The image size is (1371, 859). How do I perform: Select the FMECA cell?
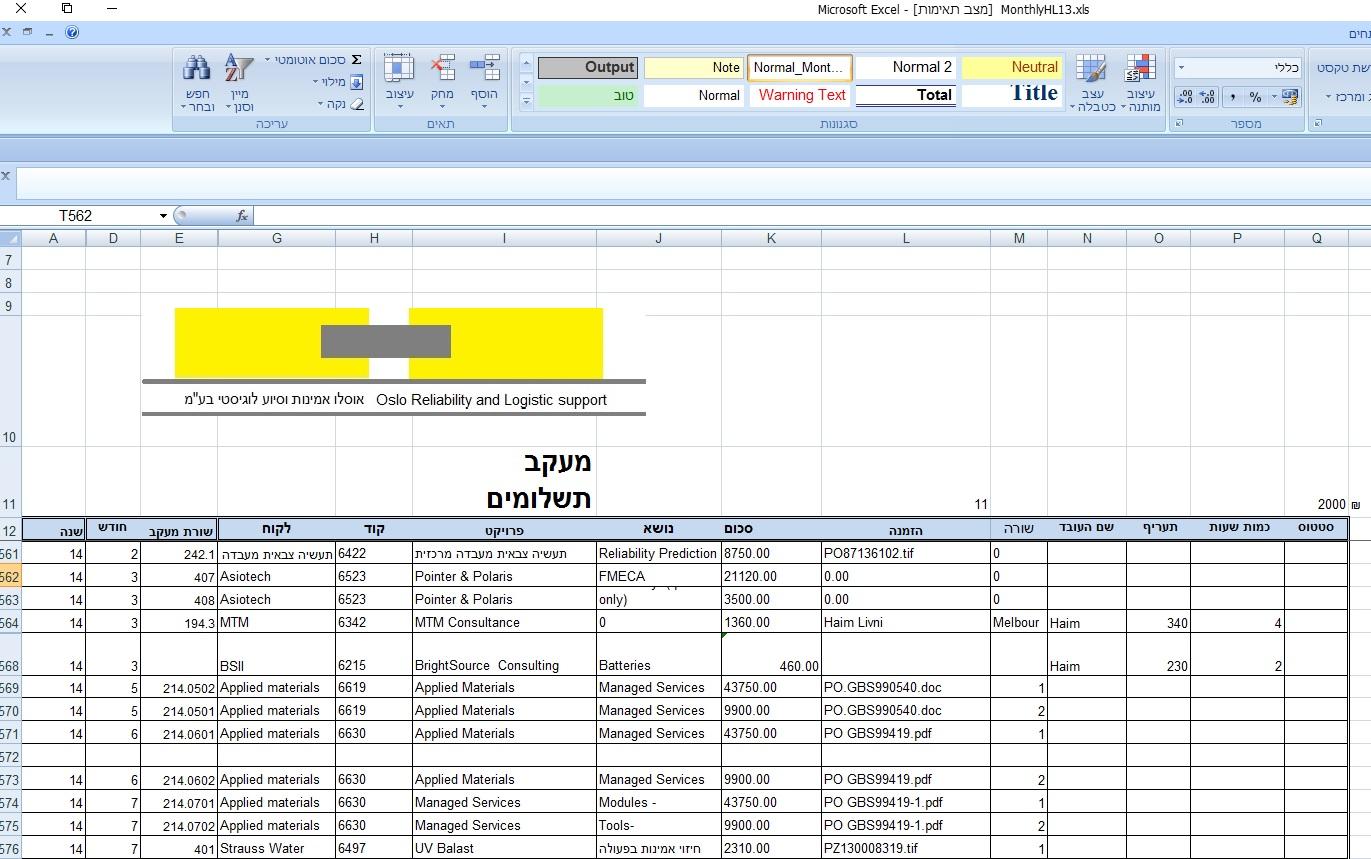(659, 576)
